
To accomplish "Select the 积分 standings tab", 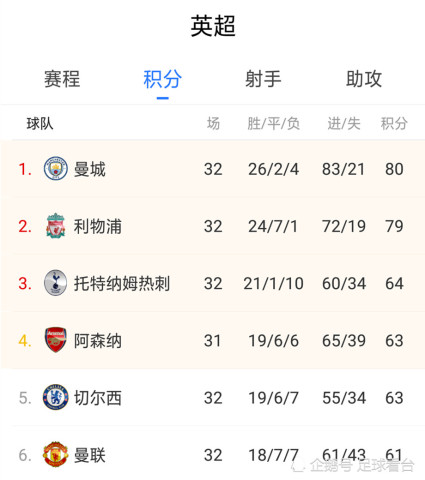I will coord(163,79).
